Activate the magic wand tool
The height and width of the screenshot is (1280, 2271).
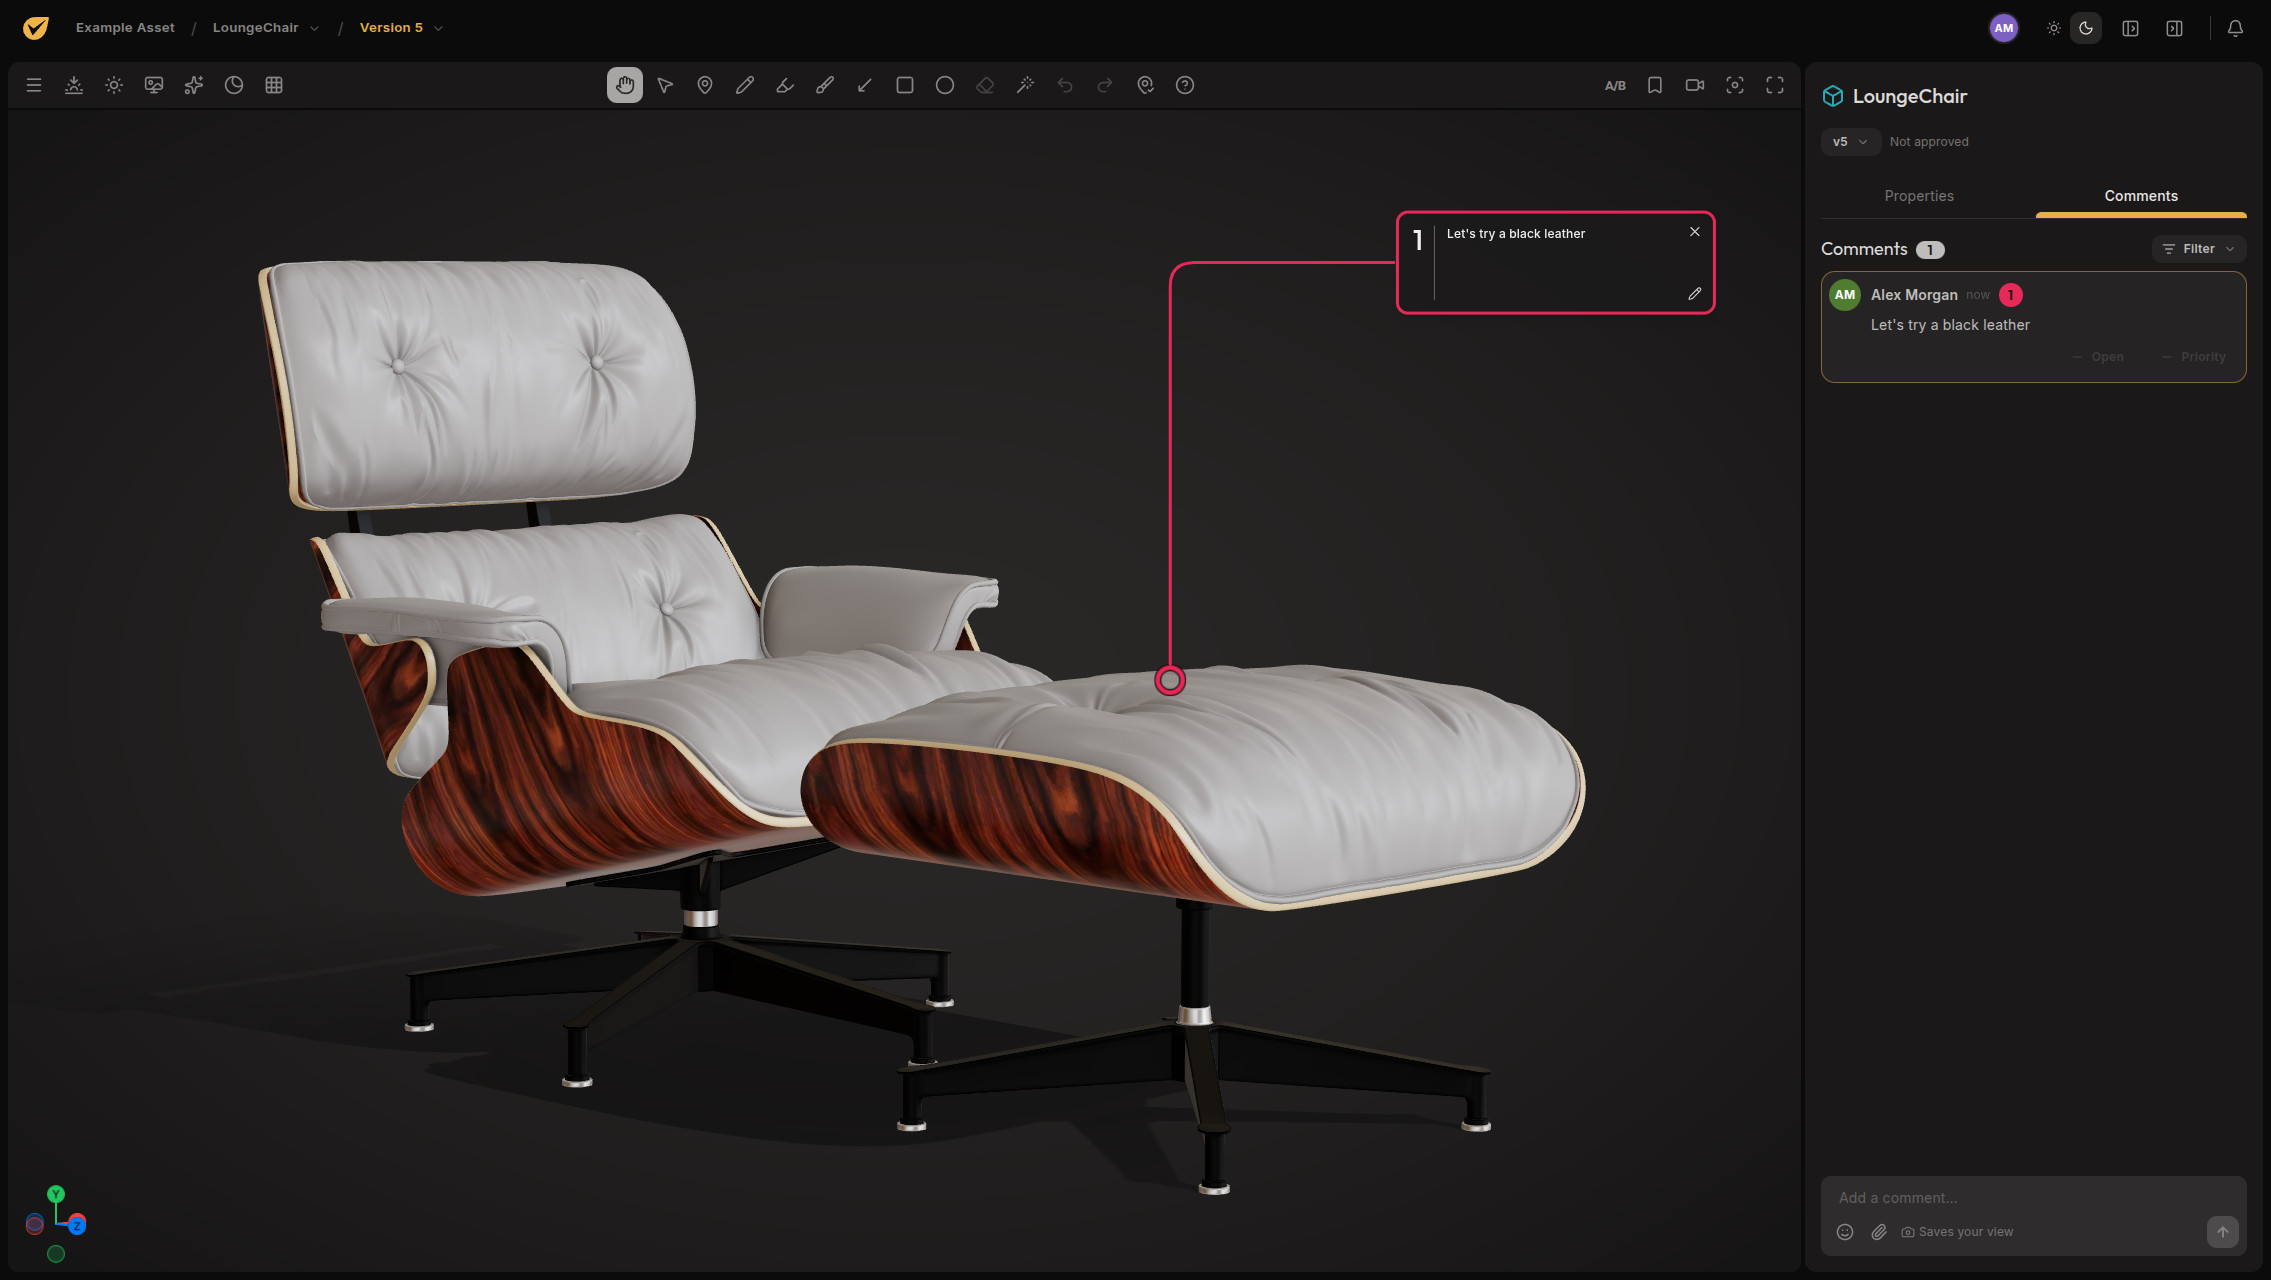[x=1025, y=85]
